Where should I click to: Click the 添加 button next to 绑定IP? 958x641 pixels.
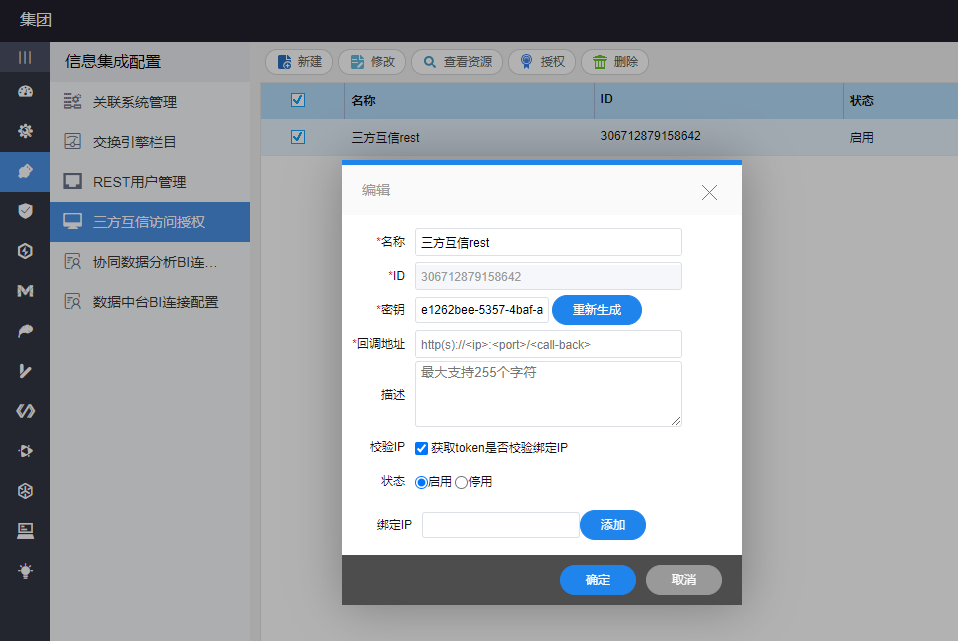(x=612, y=525)
